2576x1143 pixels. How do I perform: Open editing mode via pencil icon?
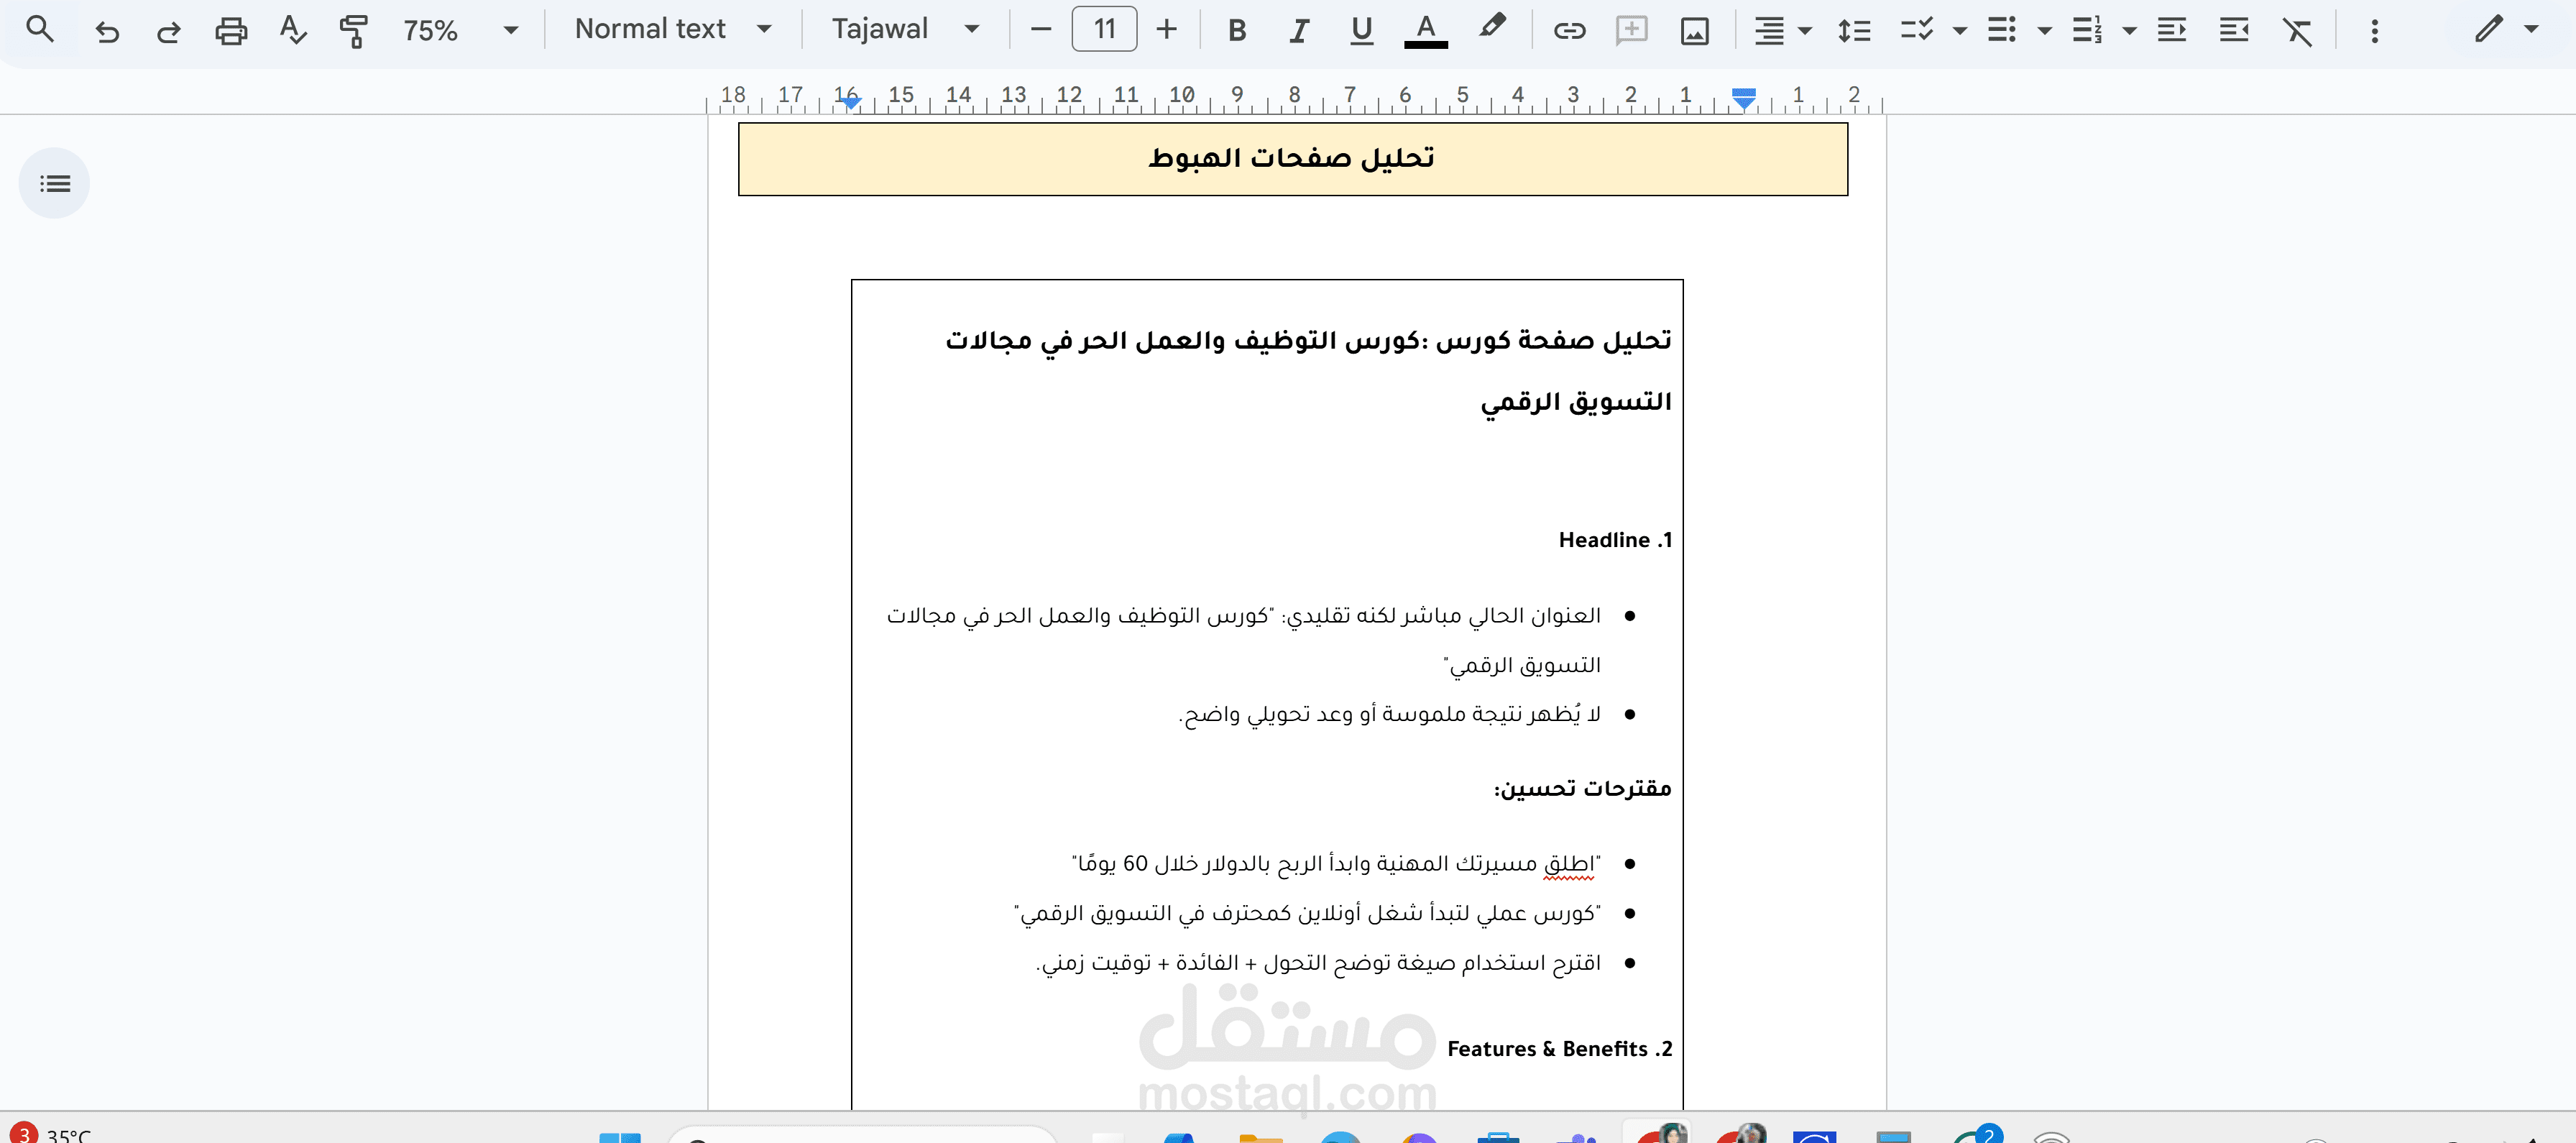[x=2489, y=29]
